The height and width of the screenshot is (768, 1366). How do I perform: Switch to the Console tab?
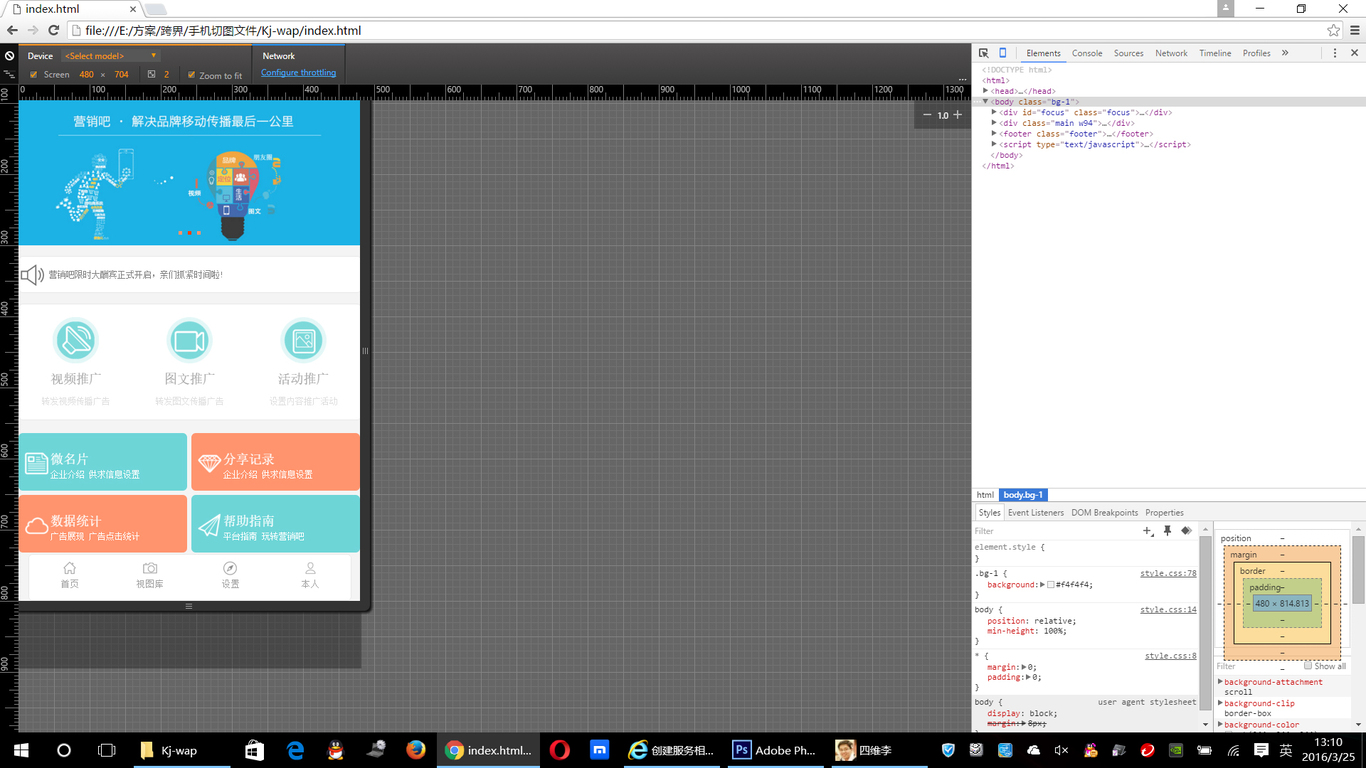tap(1087, 53)
